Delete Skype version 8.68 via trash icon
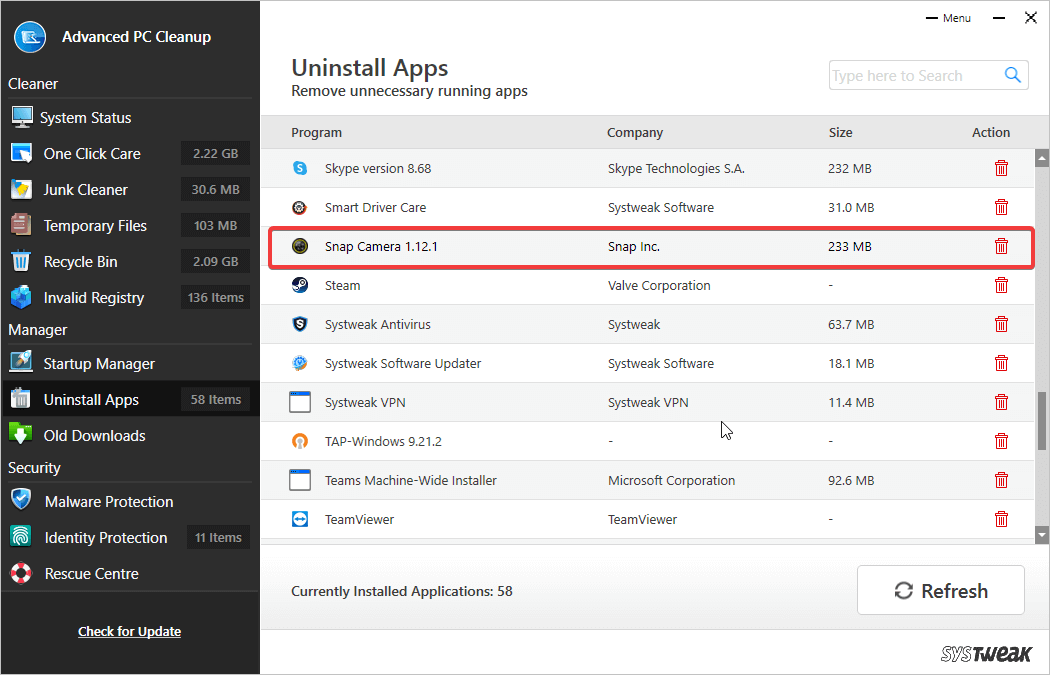This screenshot has width=1050, height=675. [x=1001, y=168]
